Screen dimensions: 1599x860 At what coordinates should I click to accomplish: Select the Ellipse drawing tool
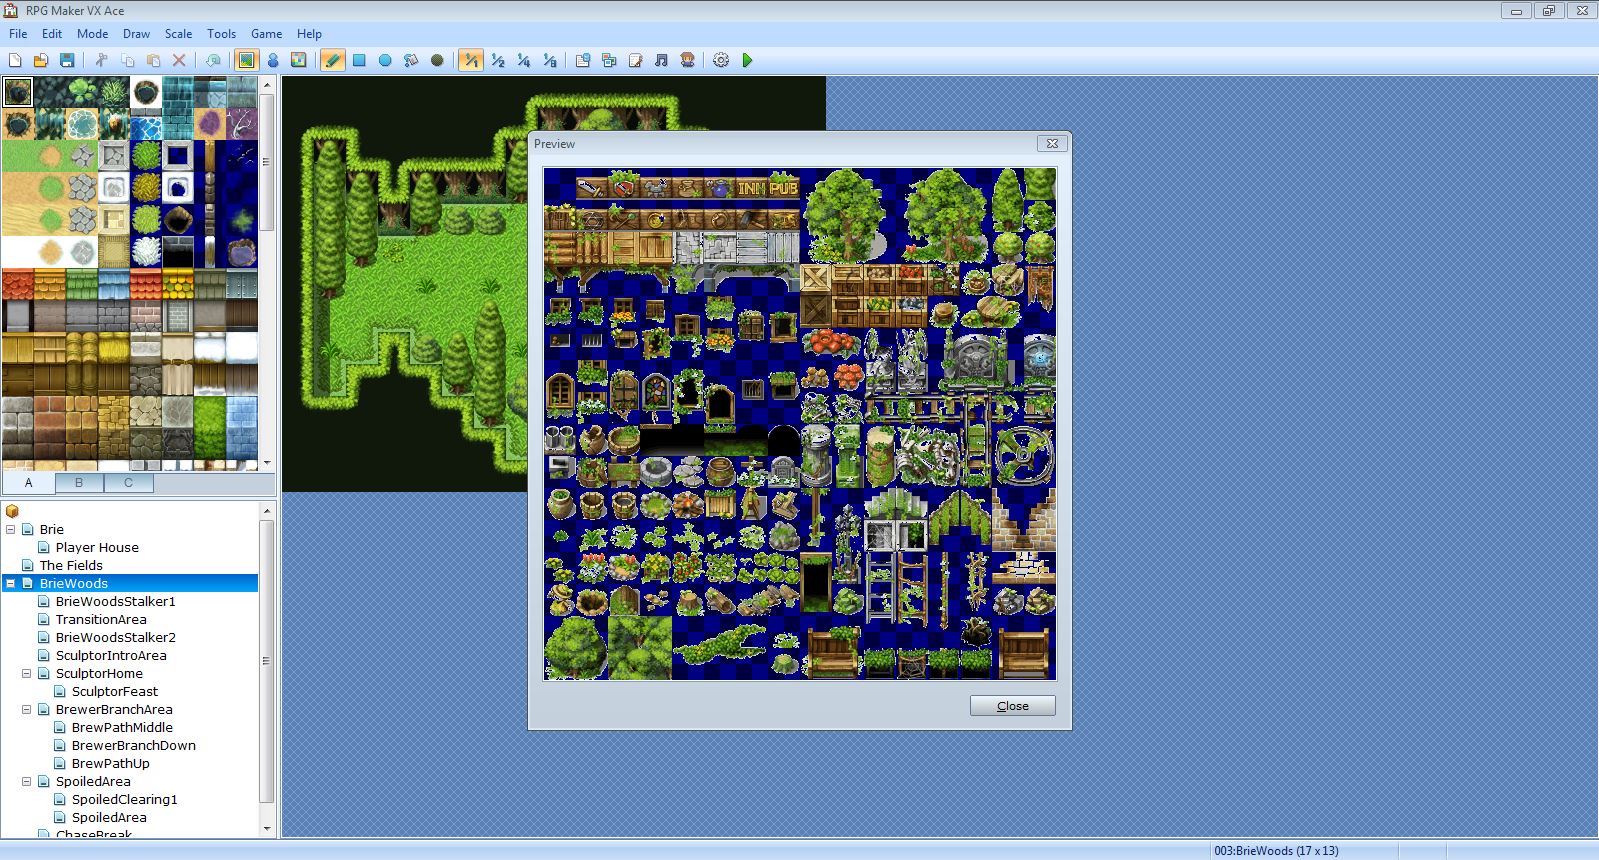pyautogui.click(x=385, y=60)
